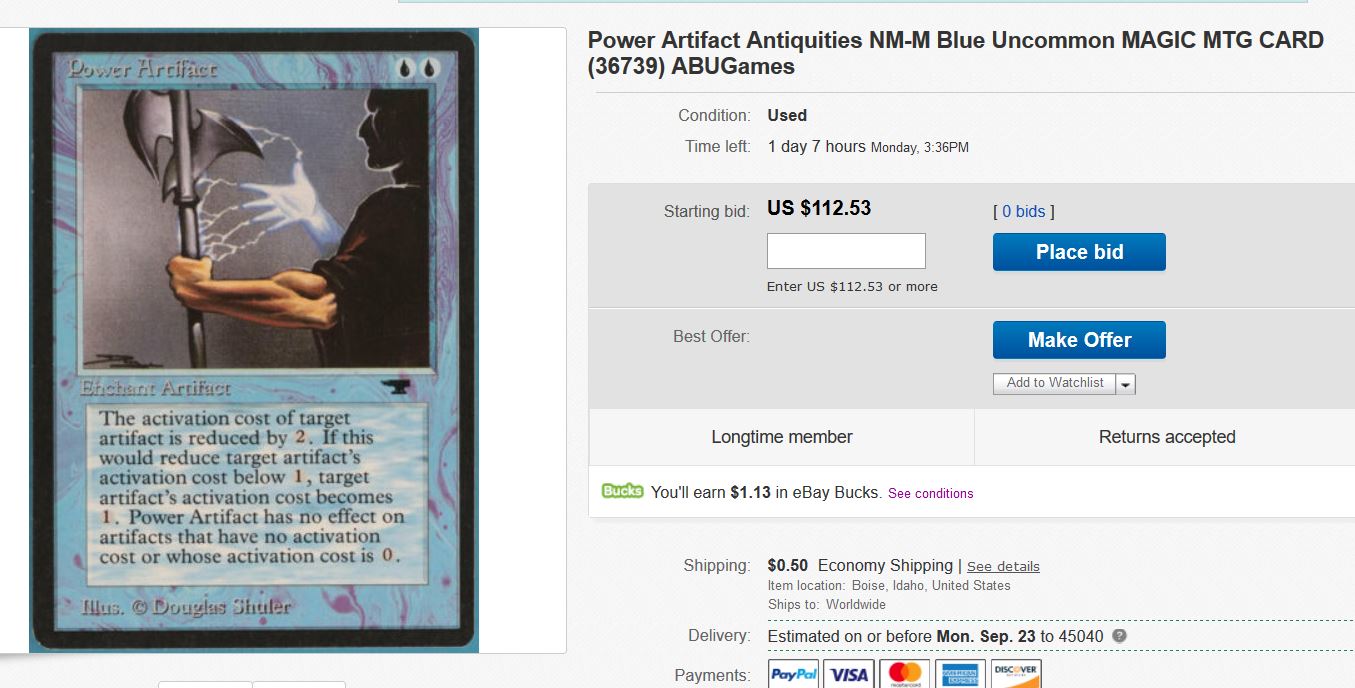Click the delivery estimate help icon

pos(1120,636)
